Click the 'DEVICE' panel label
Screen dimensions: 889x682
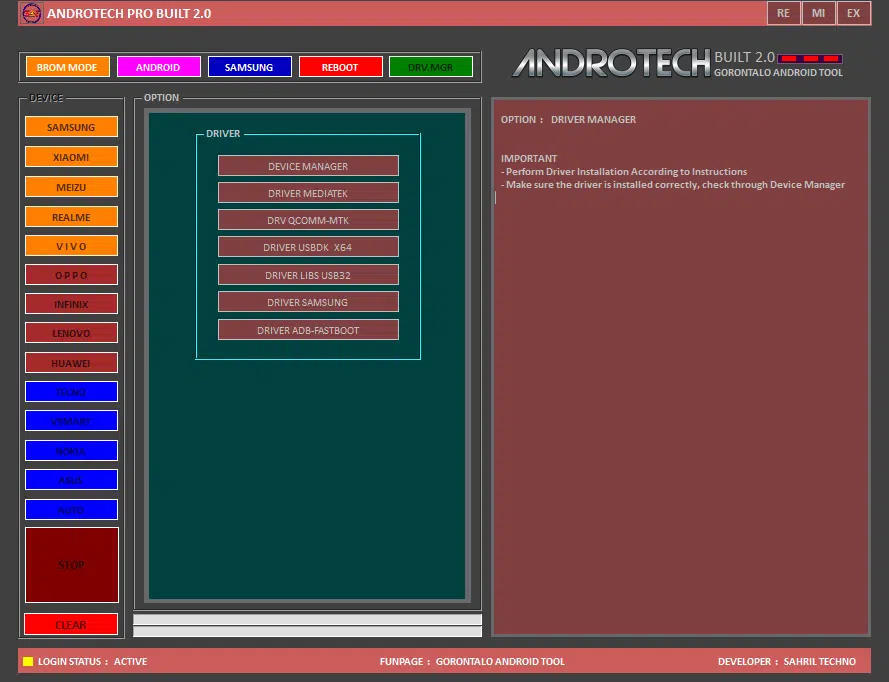46,98
